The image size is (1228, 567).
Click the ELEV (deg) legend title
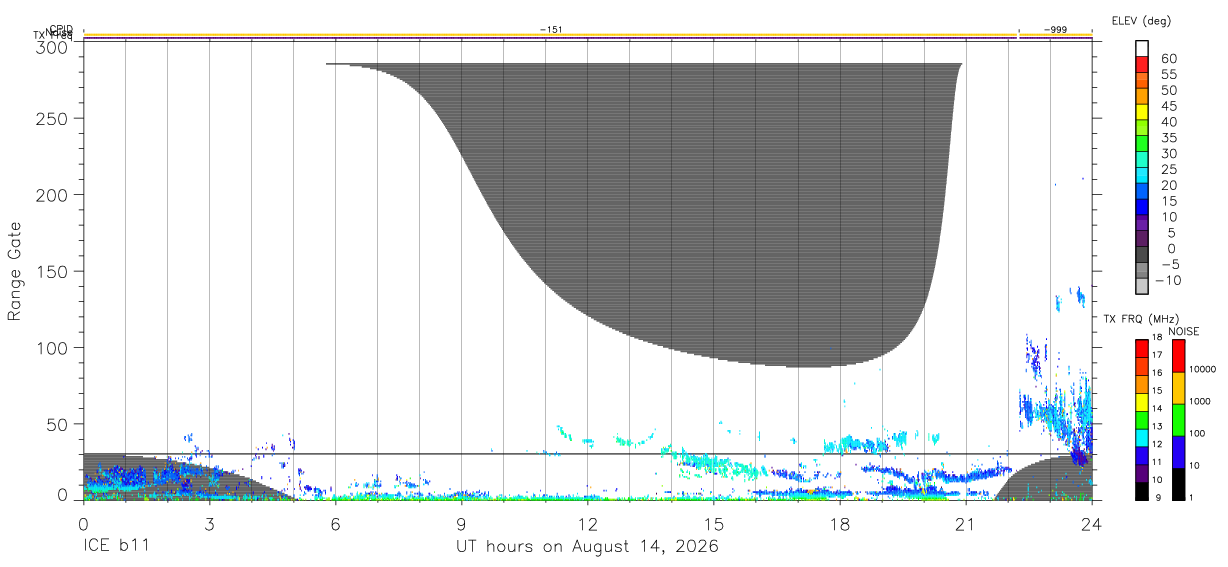point(1141,21)
